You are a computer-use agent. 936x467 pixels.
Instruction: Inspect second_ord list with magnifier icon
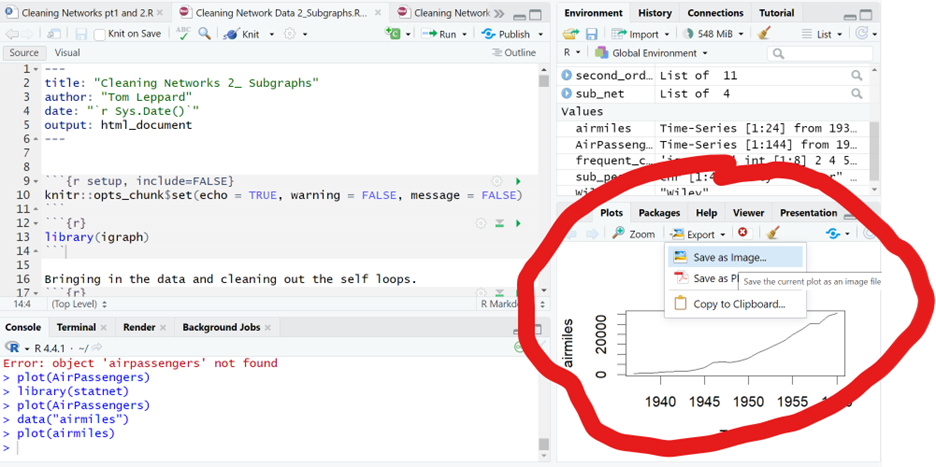coord(857,76)
